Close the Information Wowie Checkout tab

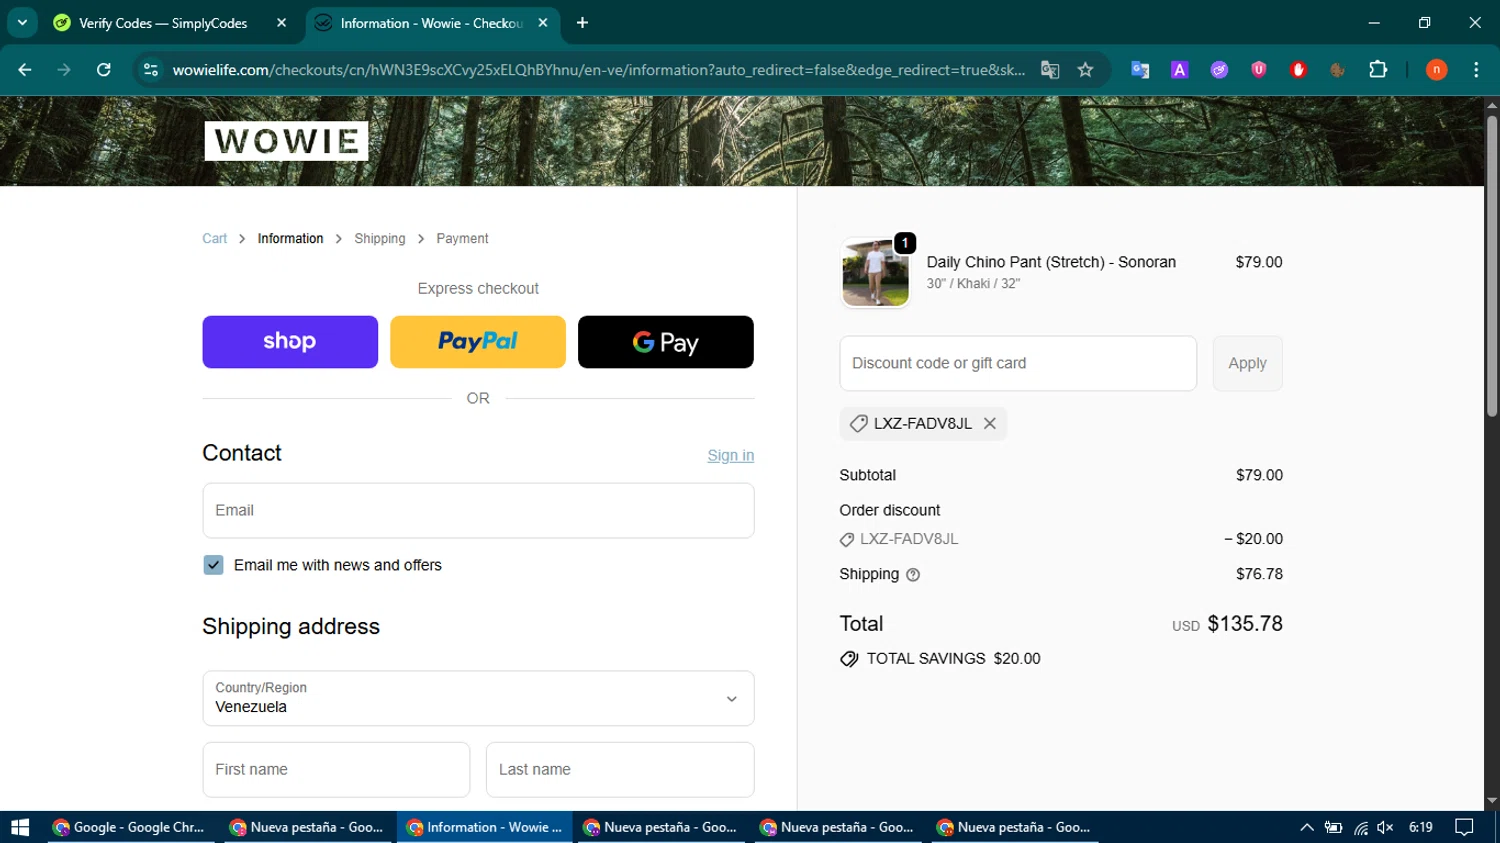[x=543, y=23]
